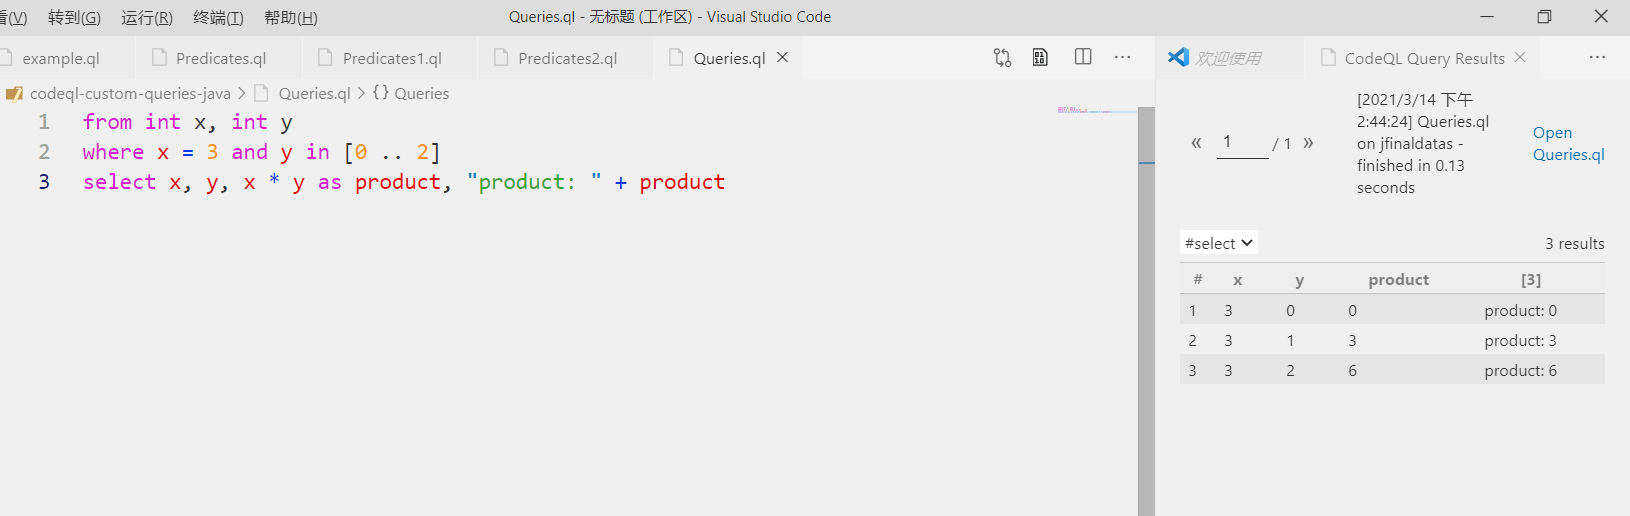The height and width of the screenshot is (516, 1630).
Task: Sort results by the [3] column header
Action: coord(1531,279)
